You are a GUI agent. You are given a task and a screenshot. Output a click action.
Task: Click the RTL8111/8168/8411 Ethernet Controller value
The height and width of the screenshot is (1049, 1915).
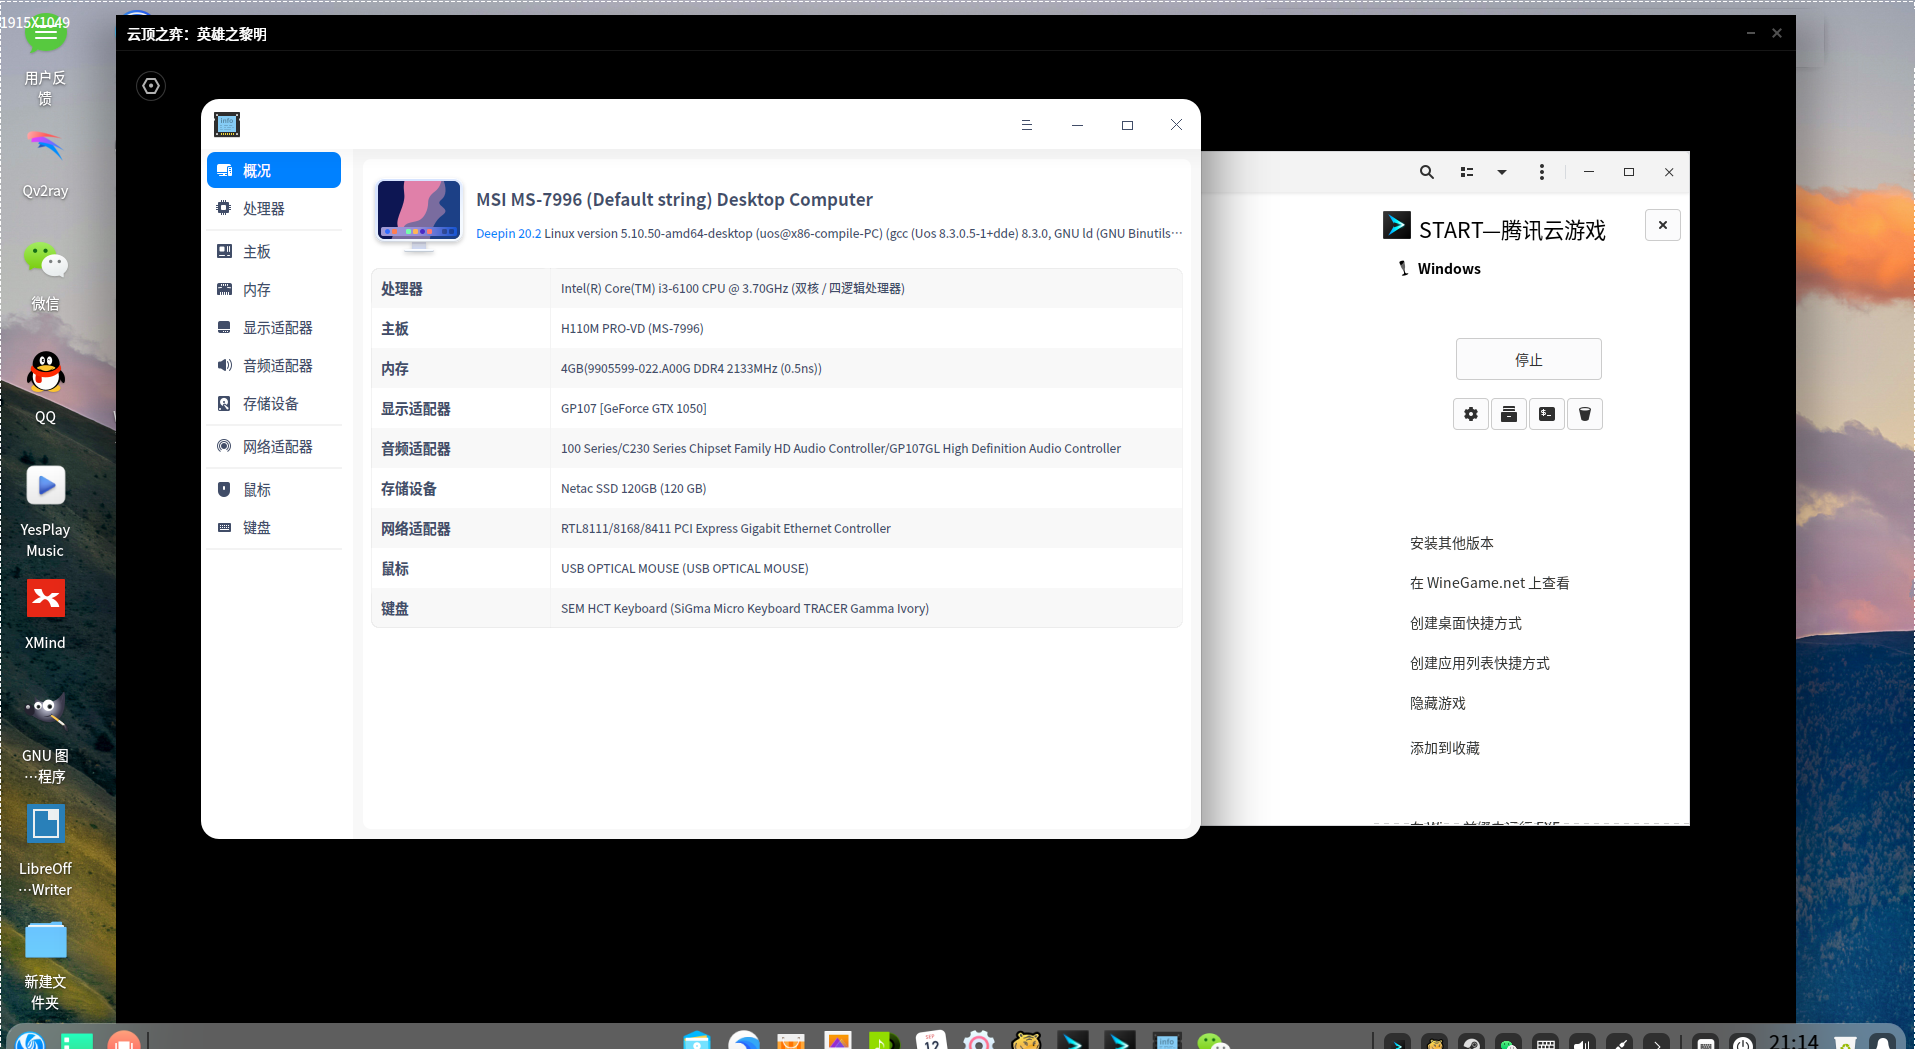coord(725,528)
